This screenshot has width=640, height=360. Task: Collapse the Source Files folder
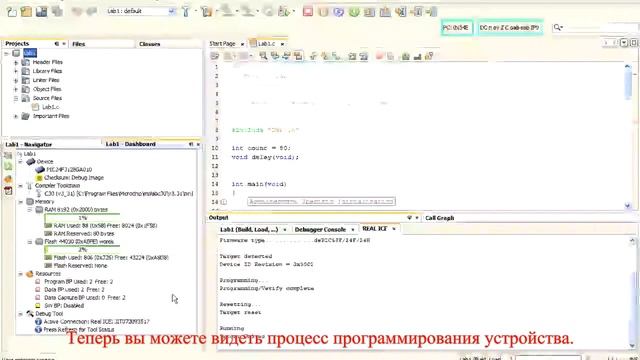pos(16,98)
